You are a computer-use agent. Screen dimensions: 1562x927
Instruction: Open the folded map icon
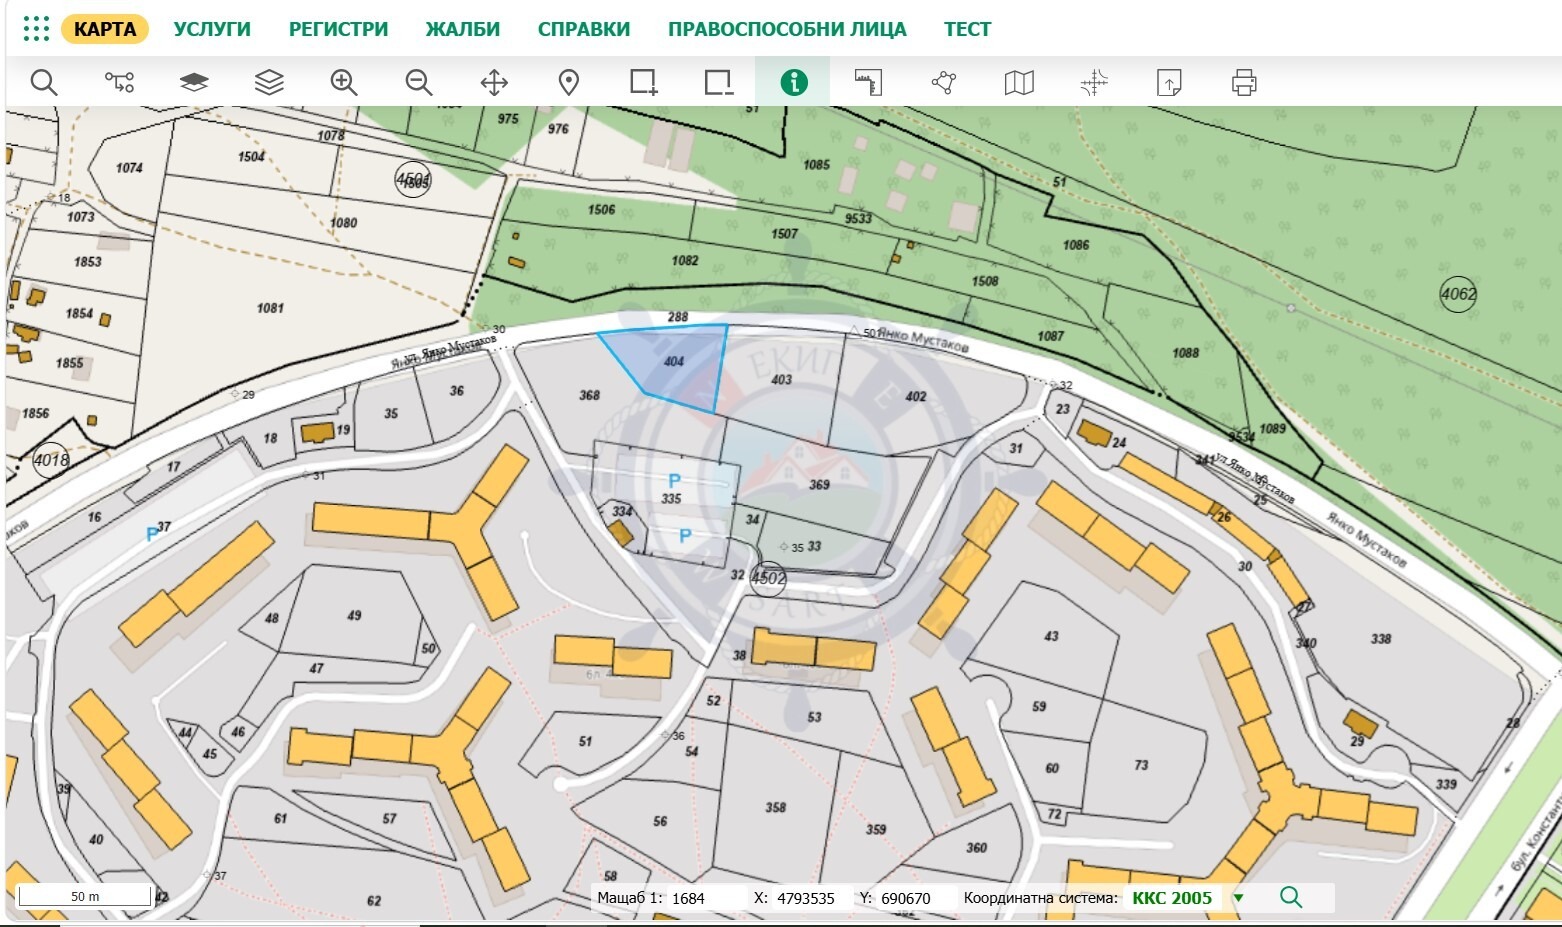click(x=1018, y=82)
